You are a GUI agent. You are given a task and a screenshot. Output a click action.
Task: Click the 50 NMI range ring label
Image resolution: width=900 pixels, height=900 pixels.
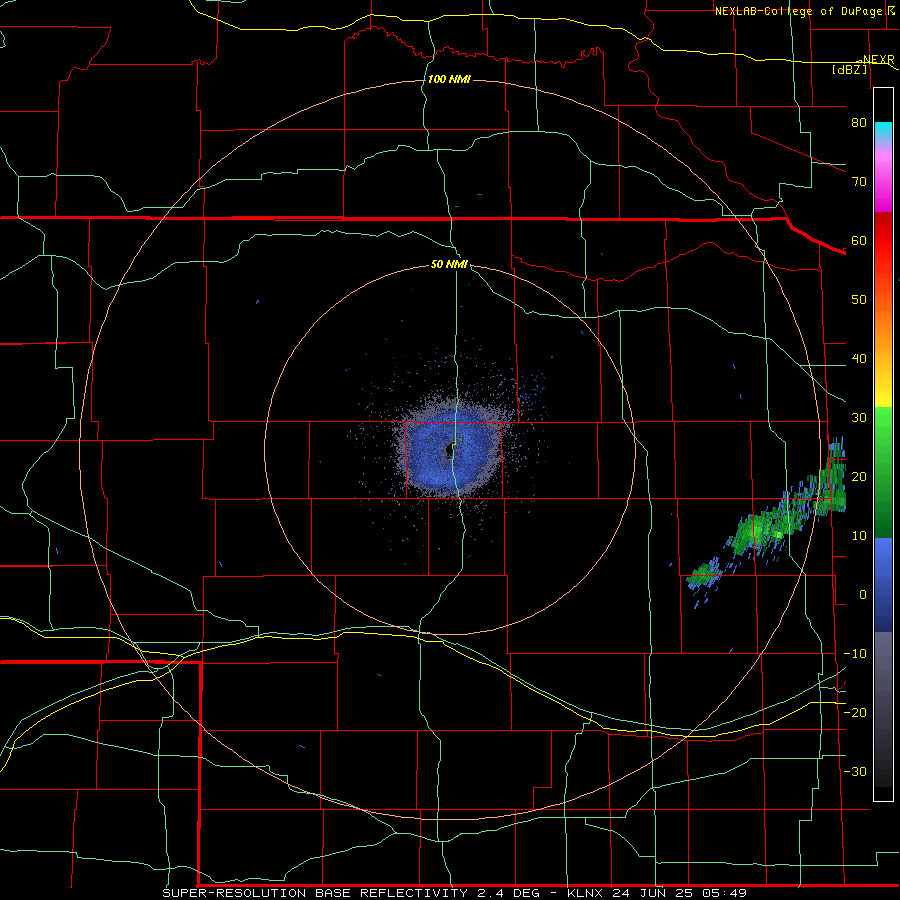tap(449, 264)
